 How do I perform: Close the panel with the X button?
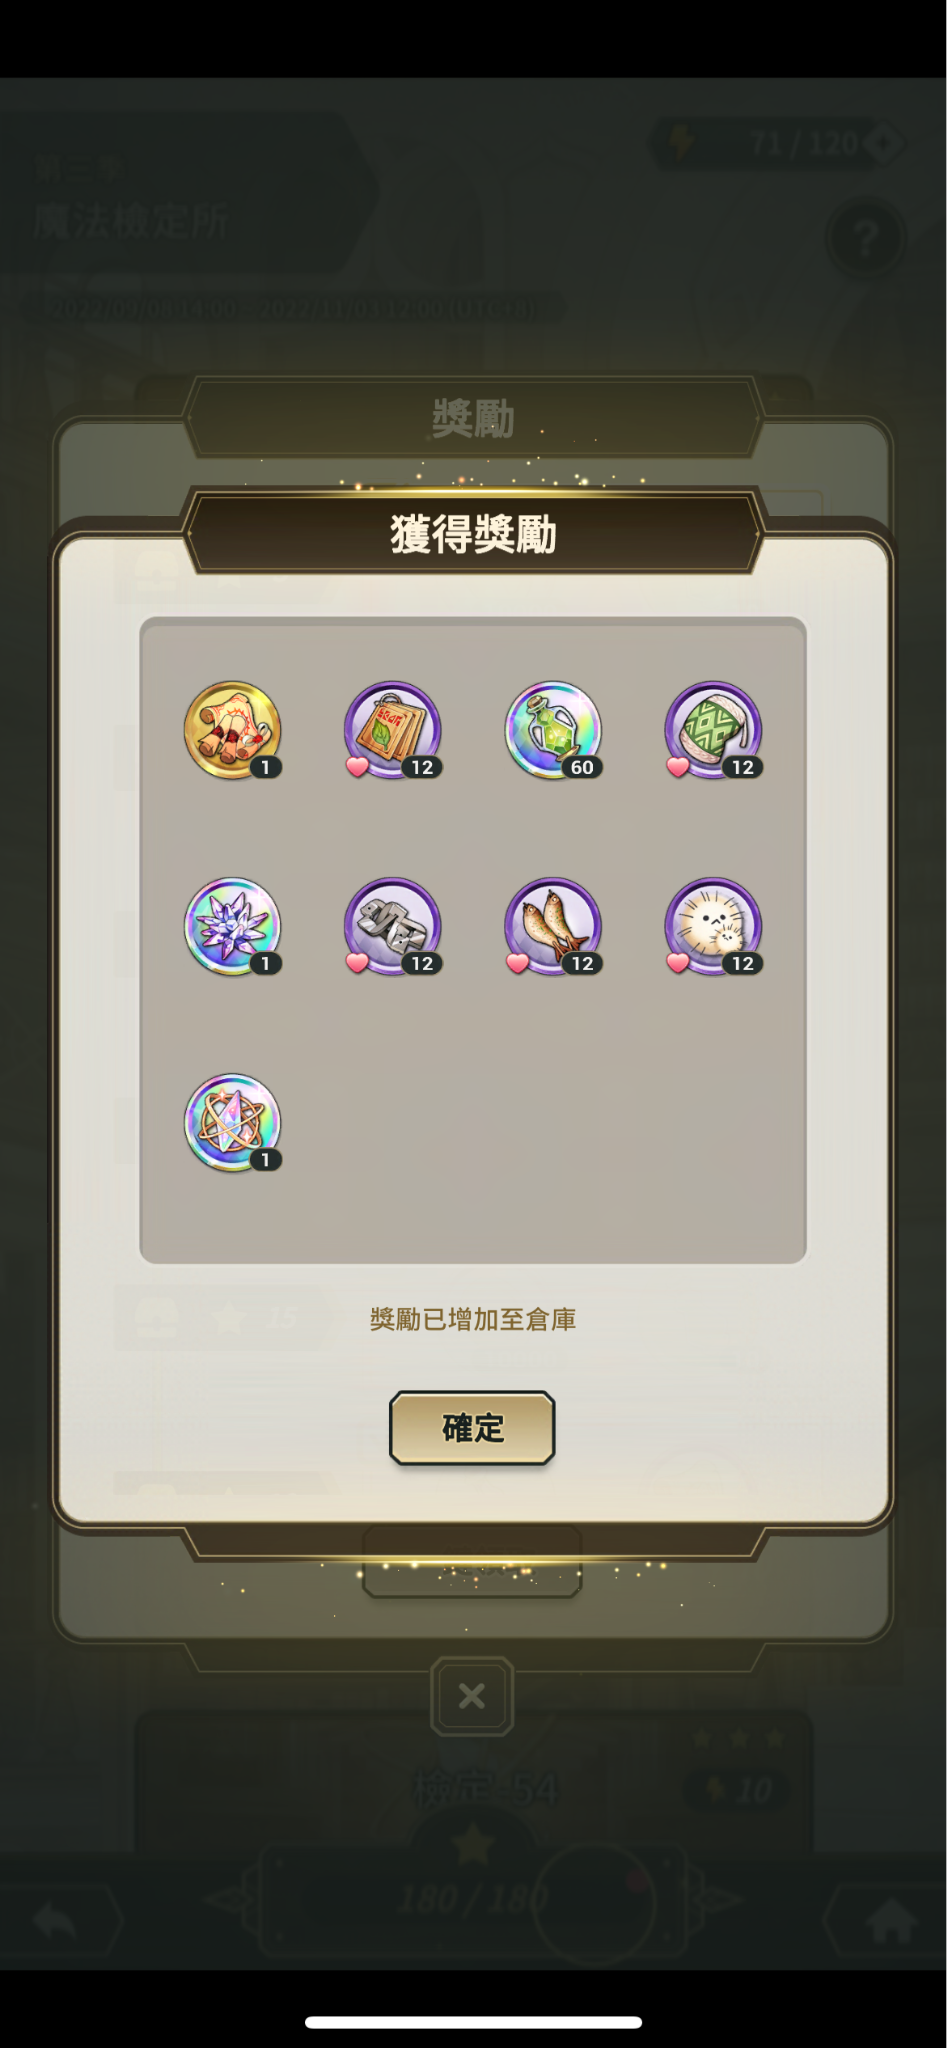pyautogui.click(x=472, y=1696)
